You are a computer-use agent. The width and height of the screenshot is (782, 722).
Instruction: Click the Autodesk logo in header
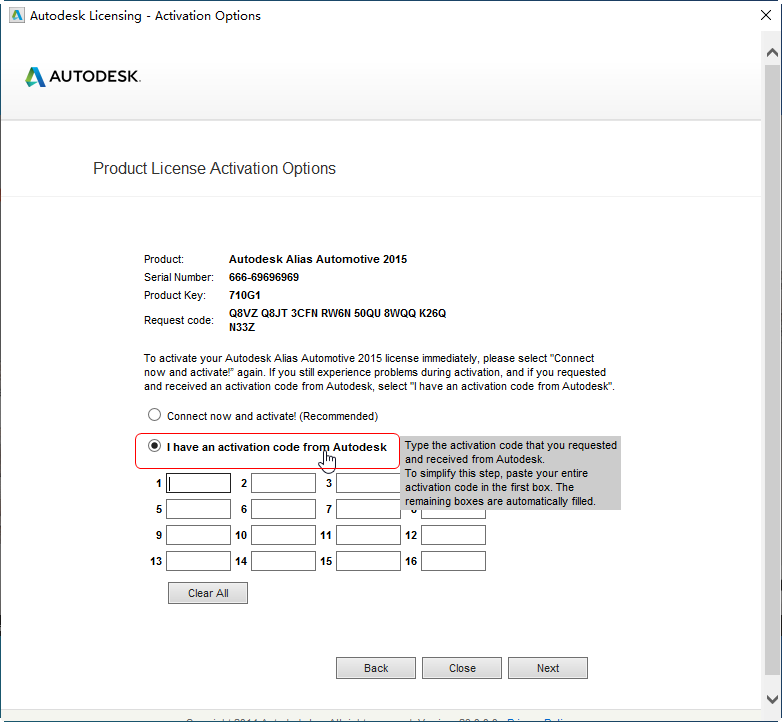click(x=83, y=76)
